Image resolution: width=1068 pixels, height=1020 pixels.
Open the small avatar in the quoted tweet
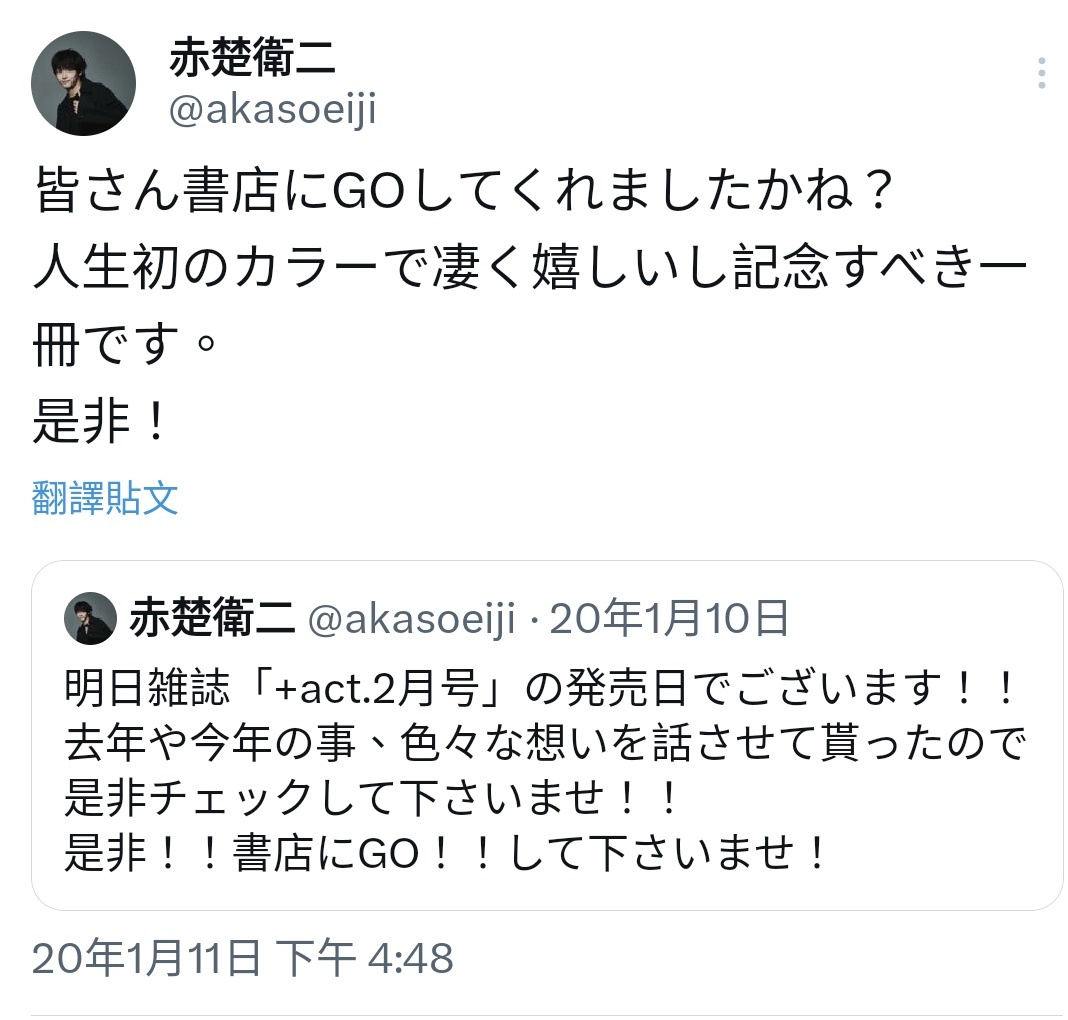pyautogui.click(x=90, y=618)
